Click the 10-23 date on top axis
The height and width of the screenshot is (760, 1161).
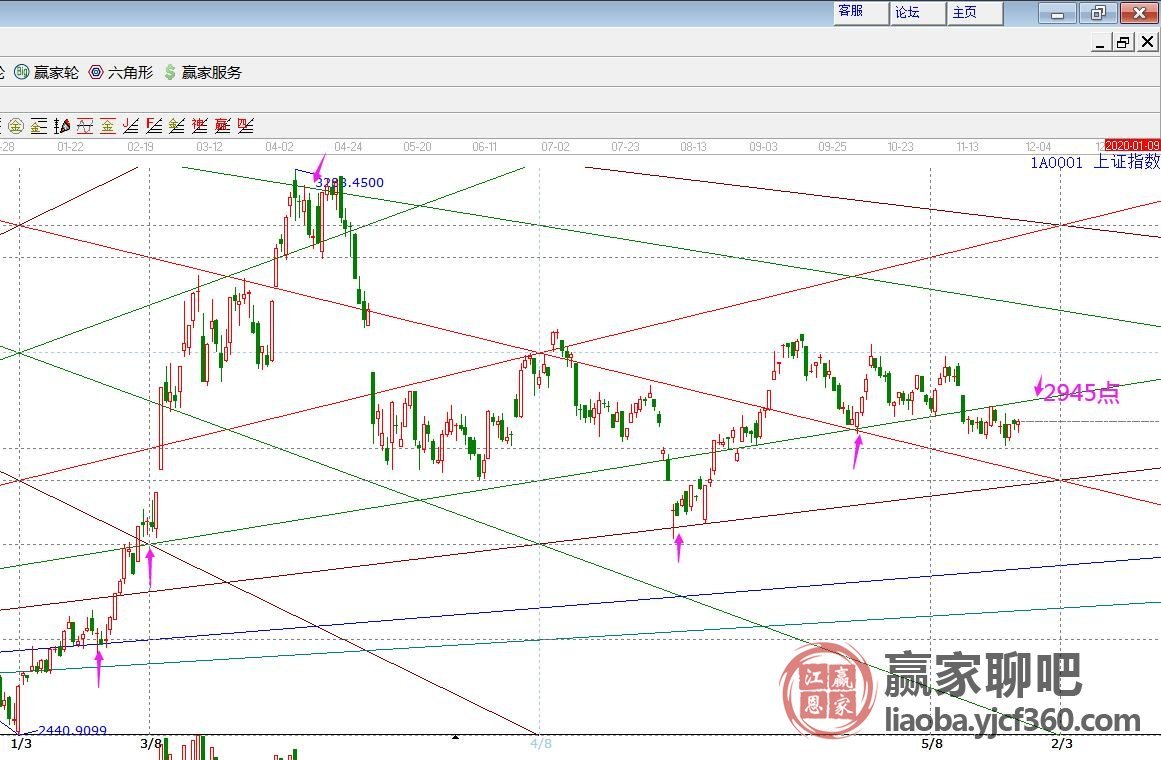coord(900,147)
